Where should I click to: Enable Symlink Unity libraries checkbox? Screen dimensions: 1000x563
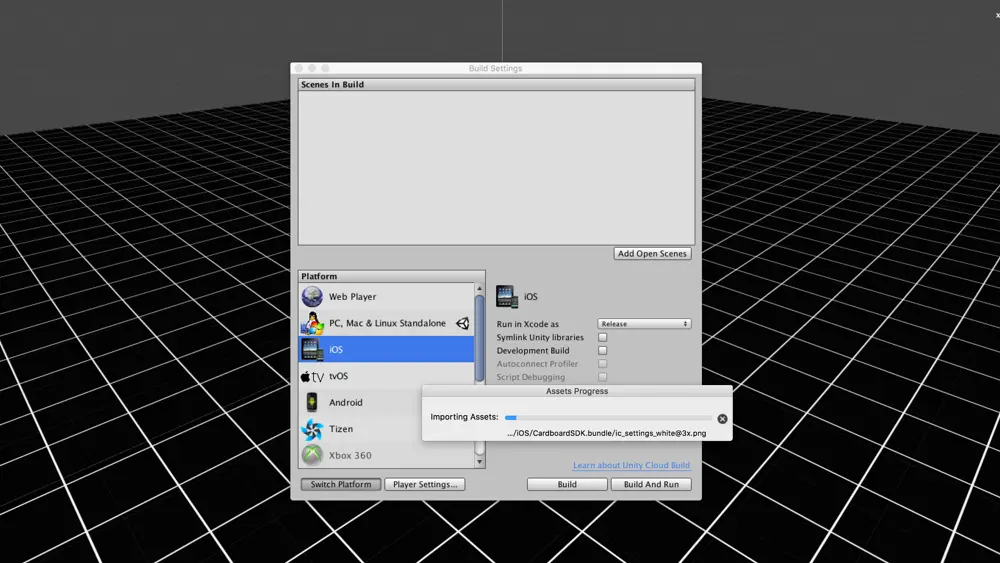pos(603,337)
